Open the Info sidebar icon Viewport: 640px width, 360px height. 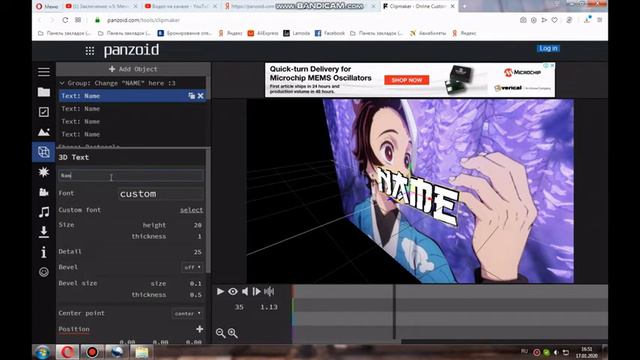[44, 252]
